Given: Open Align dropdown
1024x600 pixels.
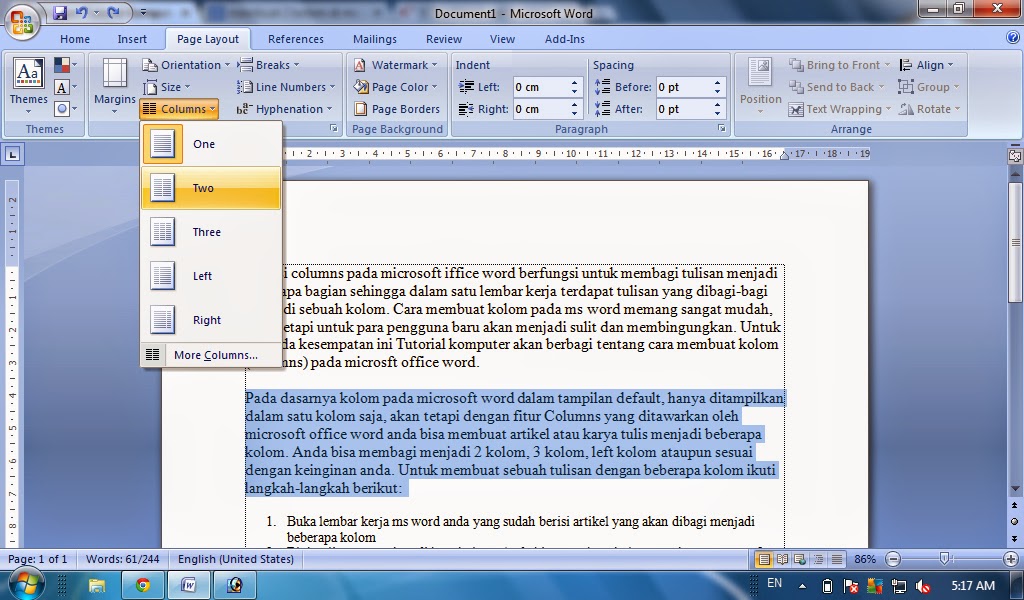Looking at the screenshot, I should point(926,65).
